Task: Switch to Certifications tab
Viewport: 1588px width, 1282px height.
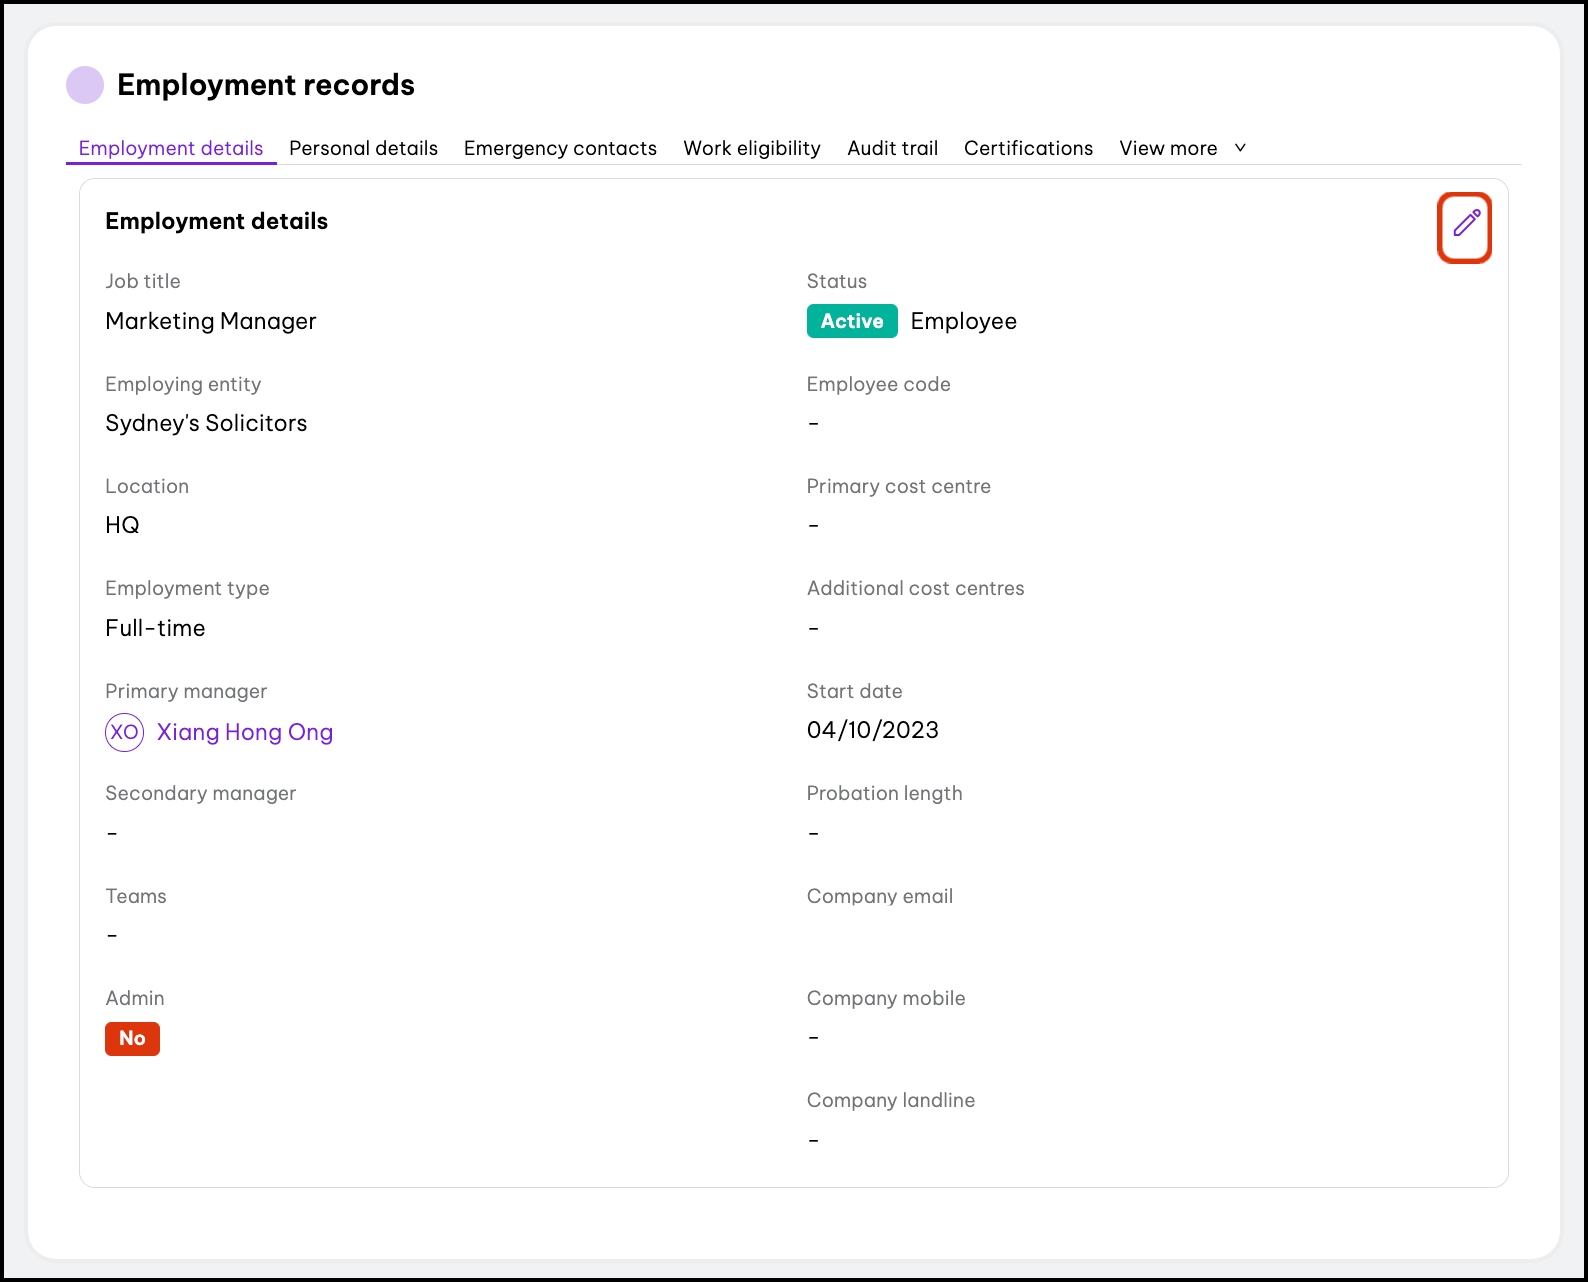Action: (x=1028, y=148)
